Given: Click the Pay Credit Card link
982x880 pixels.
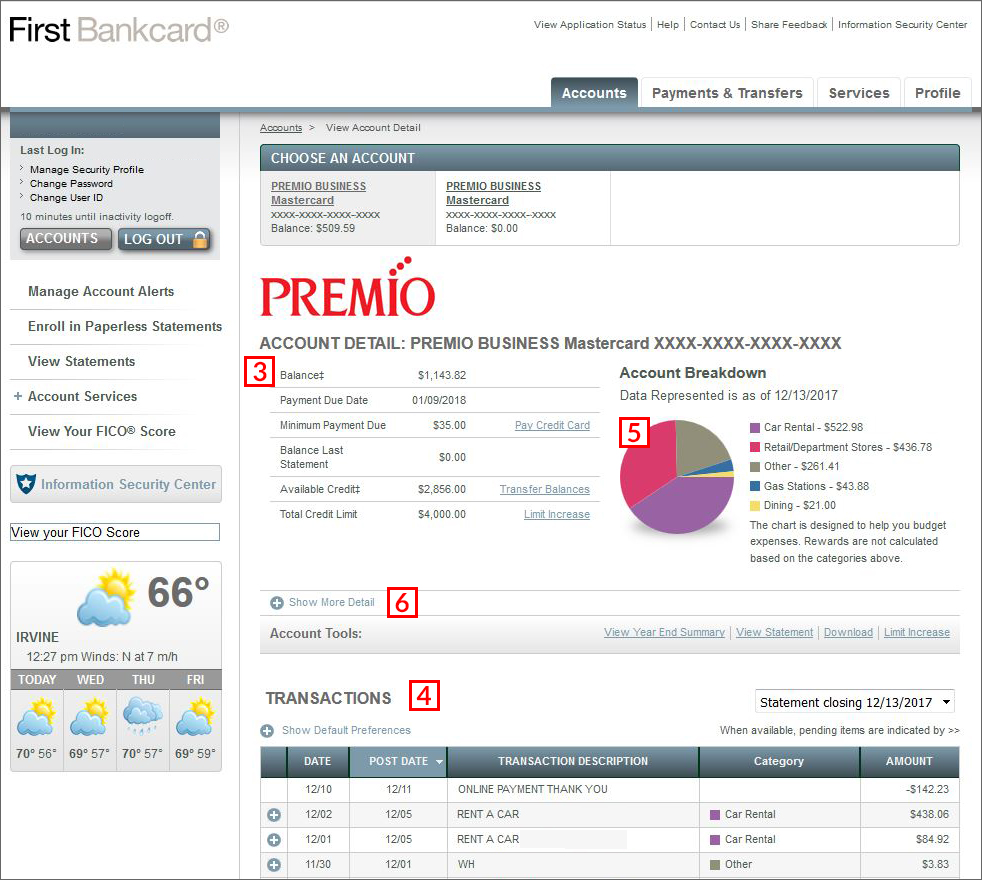Looking at the screenshot, I should [552, 425].
